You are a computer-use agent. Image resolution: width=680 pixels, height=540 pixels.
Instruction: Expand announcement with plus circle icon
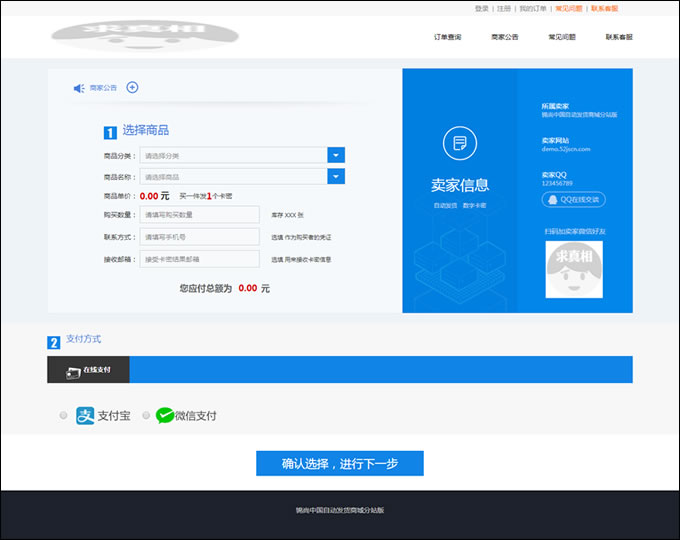[x=132, y=88]
